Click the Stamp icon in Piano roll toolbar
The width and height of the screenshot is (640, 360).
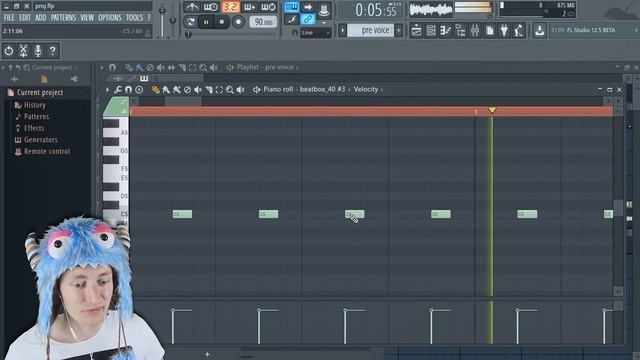139,89
